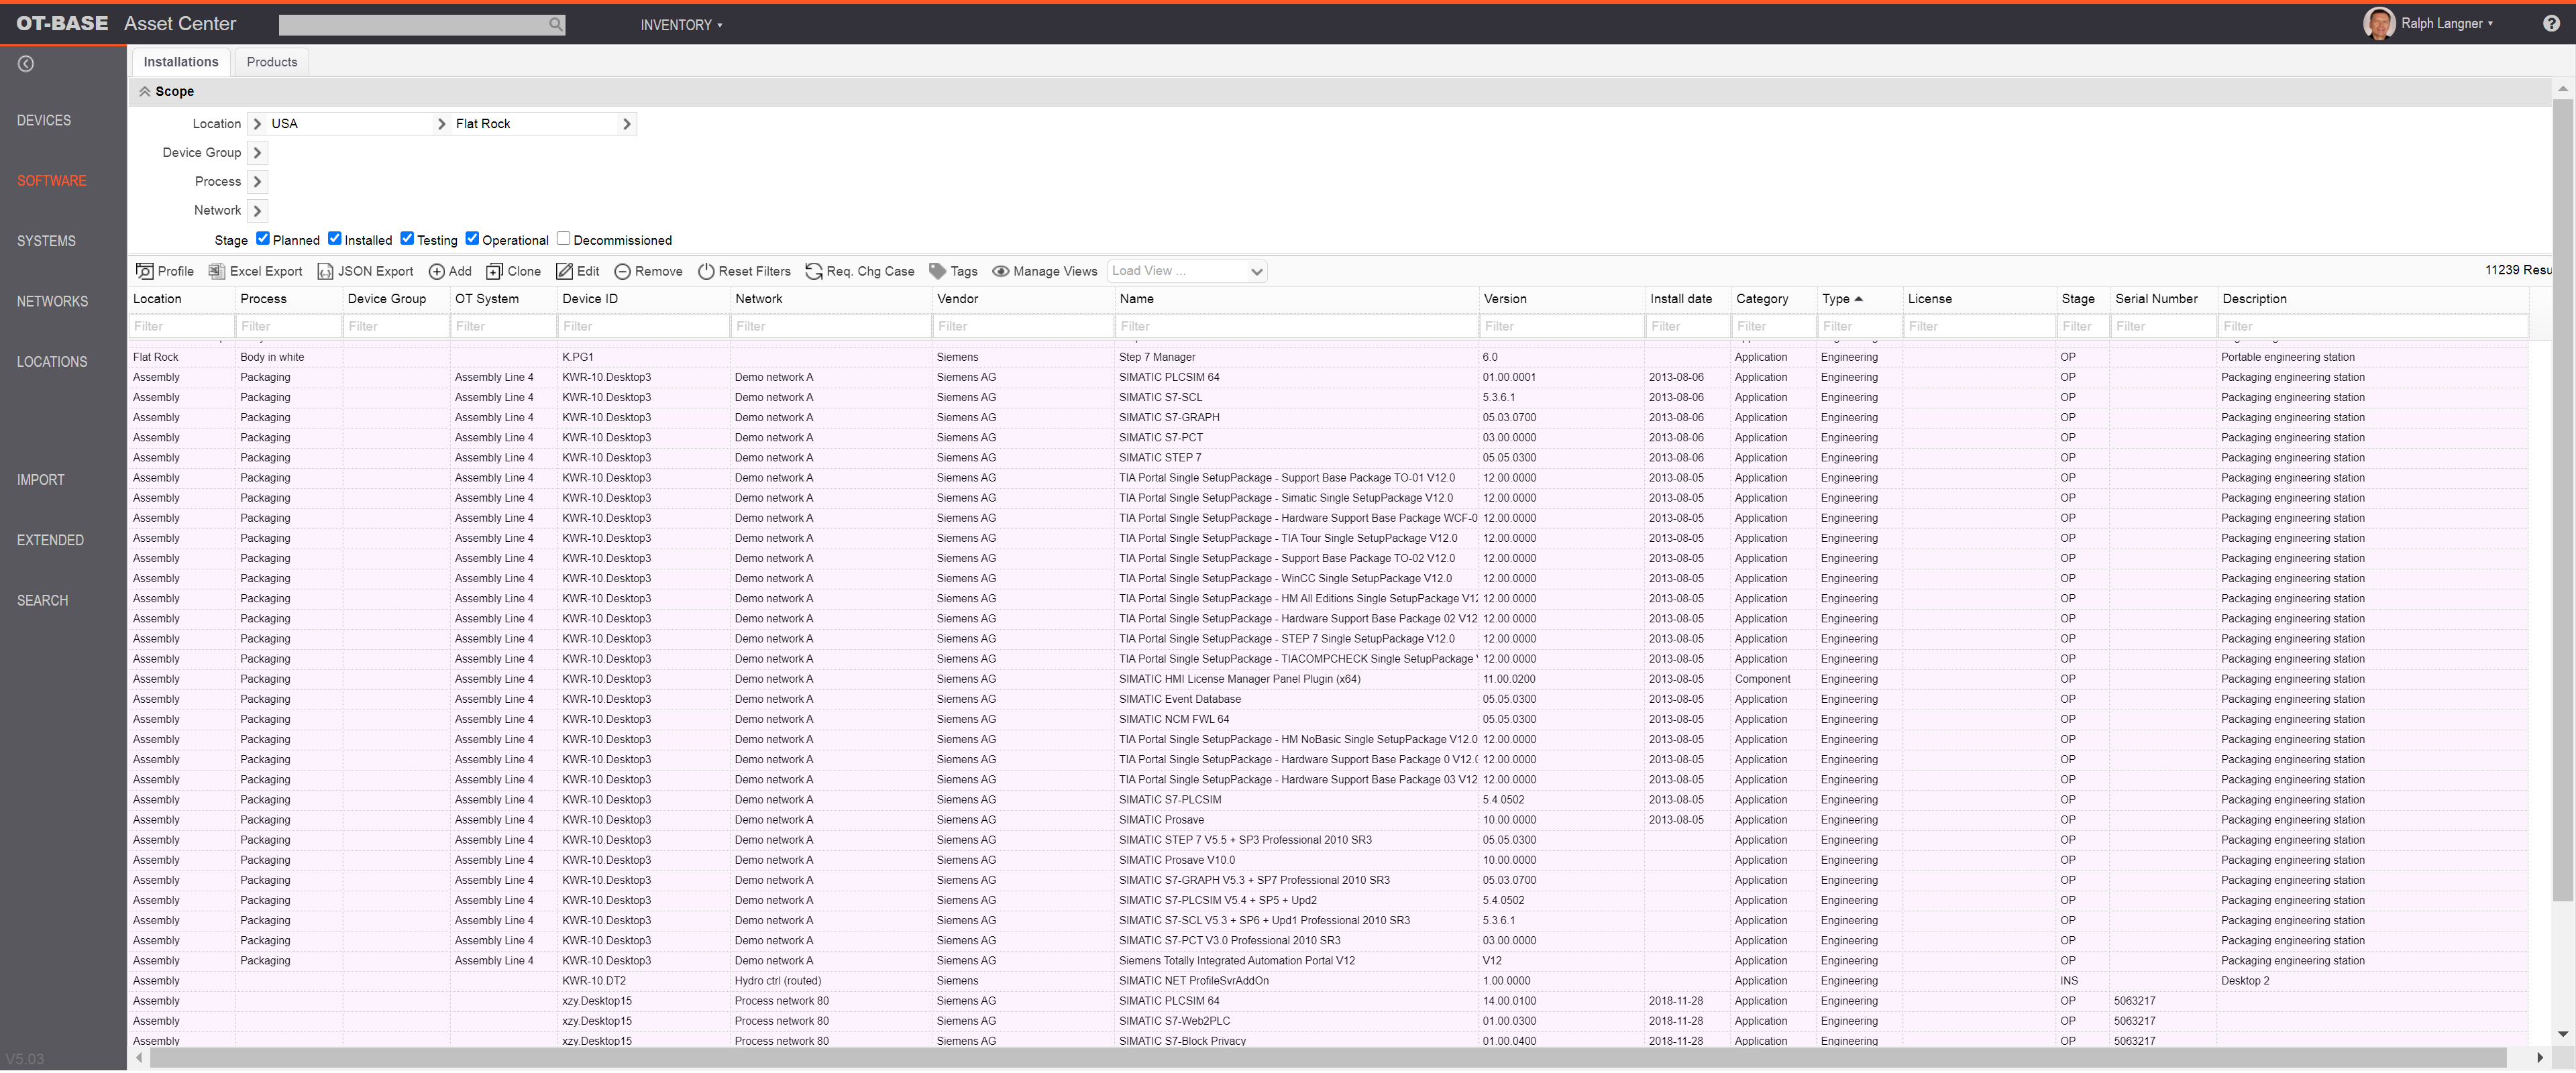This screenshot has height=1073, width=2576.
Task: Open Manage Views
Action: pos(1045,271)
